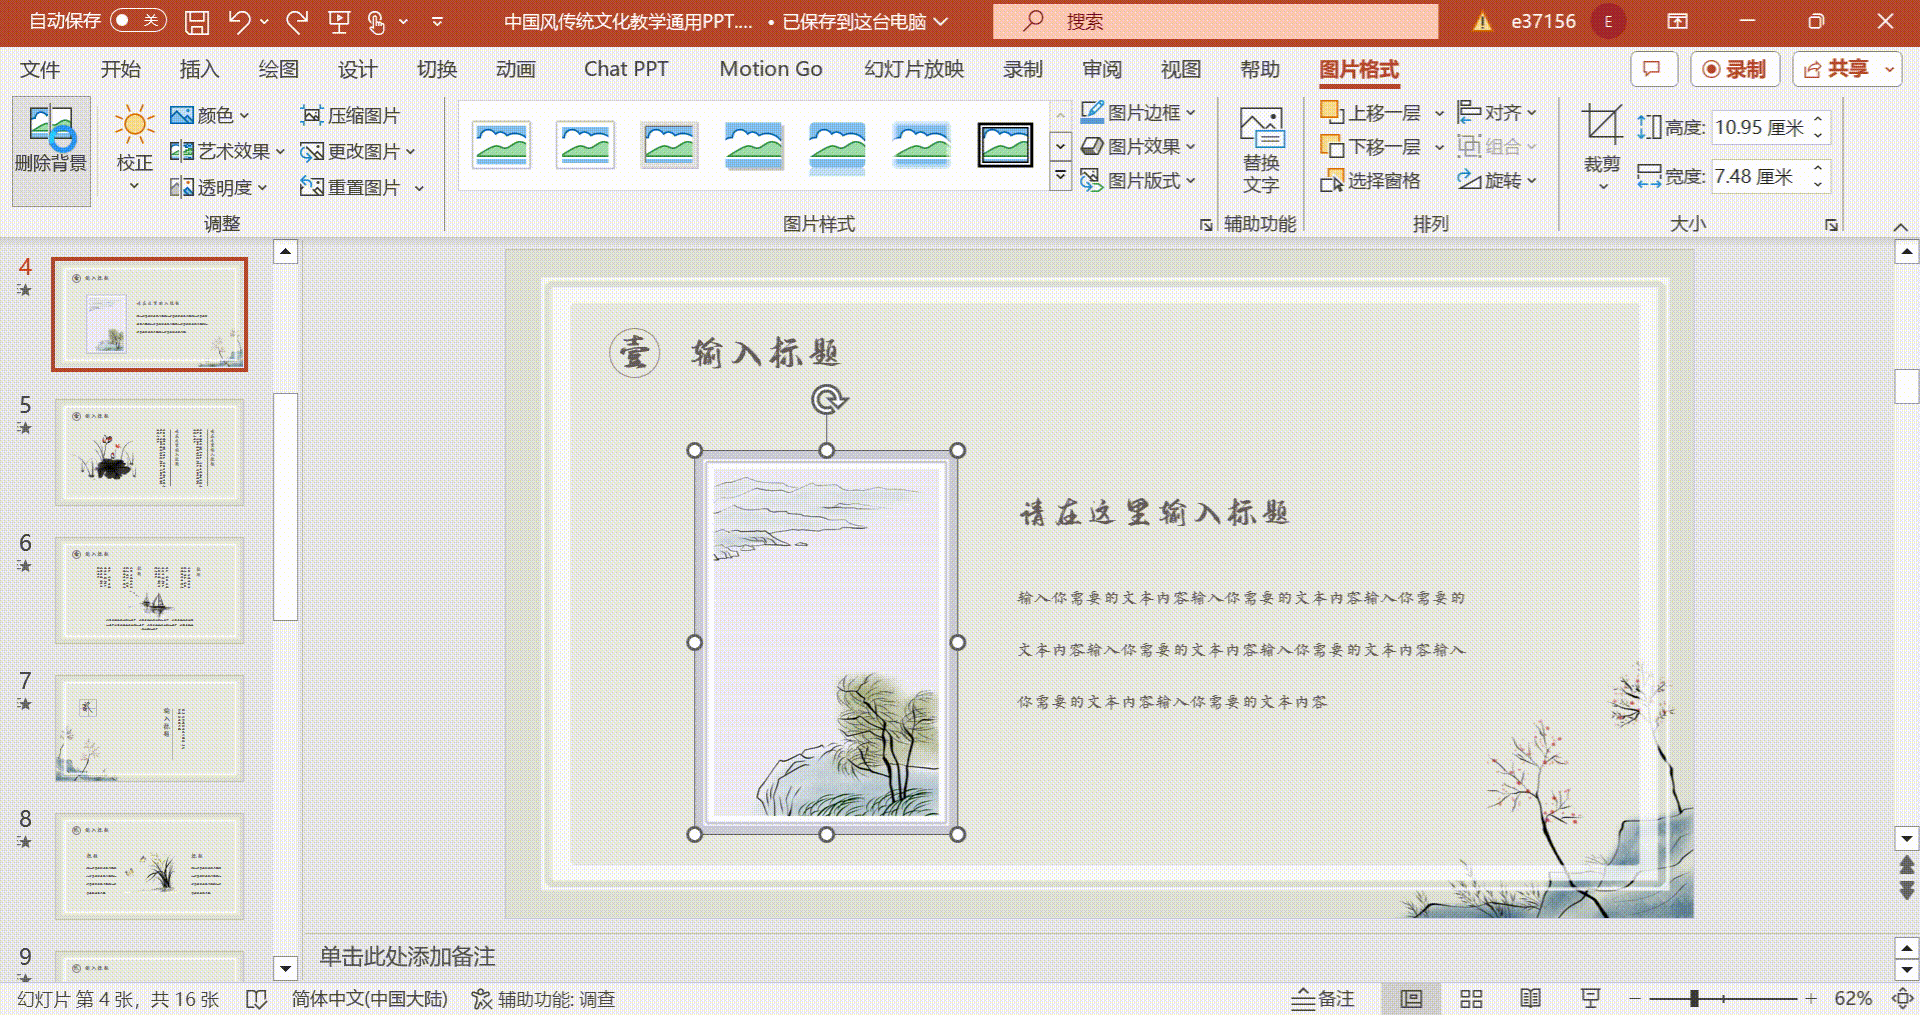
Task: Click the Save icon in title bar
Action: click(x=197, y=22)
